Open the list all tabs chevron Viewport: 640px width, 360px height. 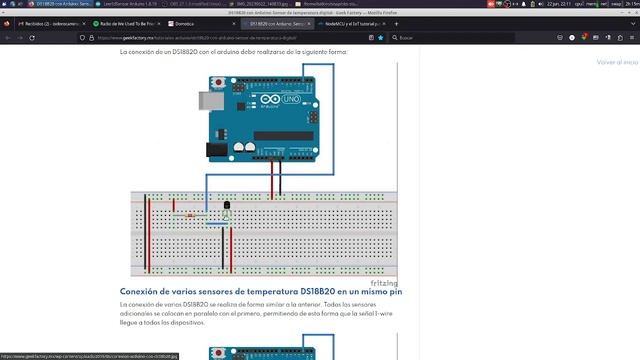(633, 24)
